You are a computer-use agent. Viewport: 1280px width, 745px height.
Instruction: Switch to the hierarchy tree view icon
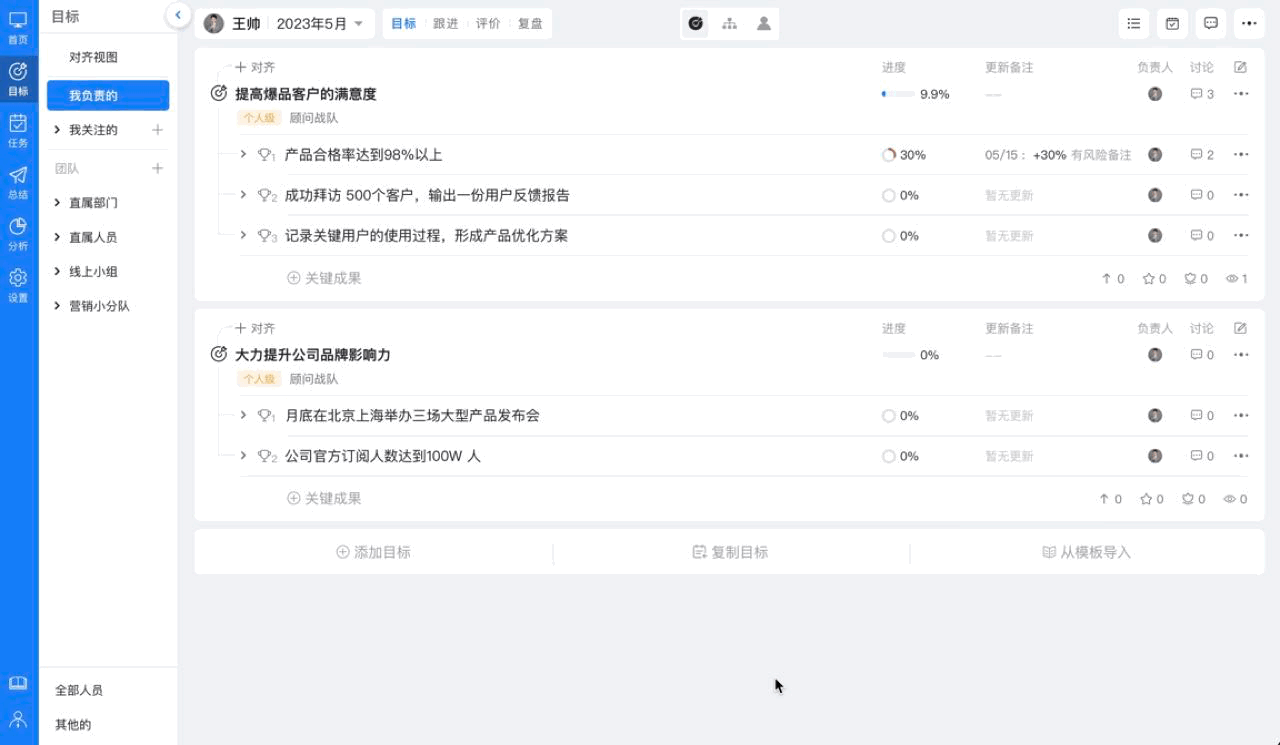click(x=730, y=24)
